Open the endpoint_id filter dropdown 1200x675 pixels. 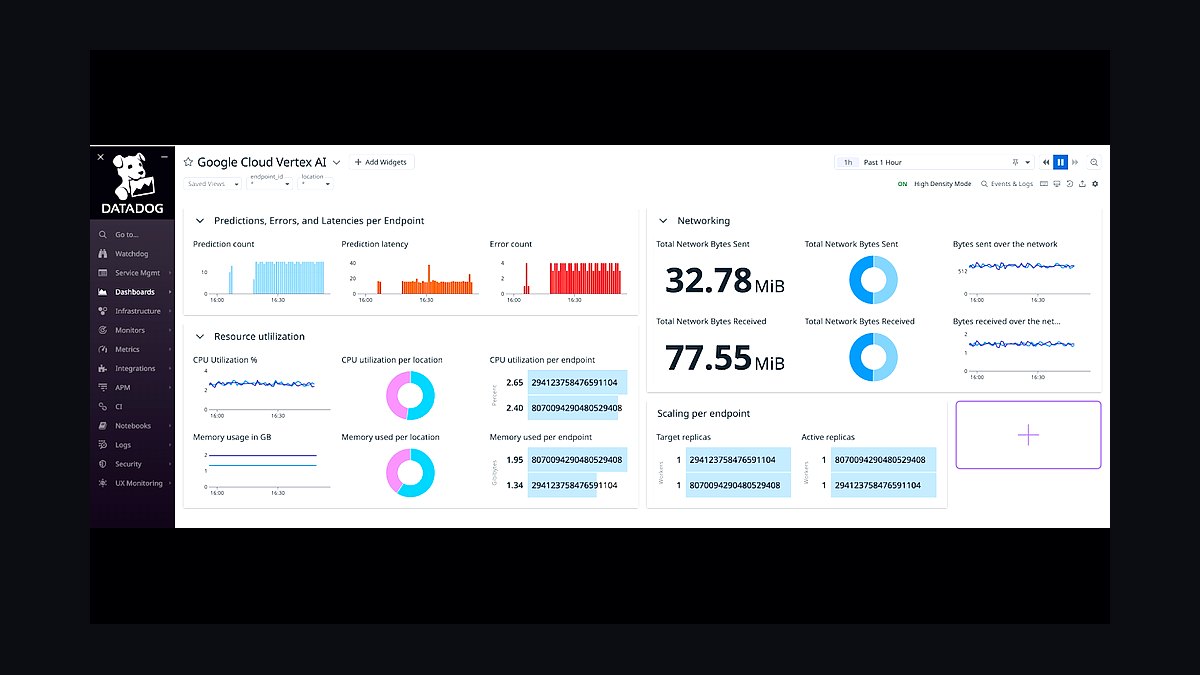[x=270, y=184]
